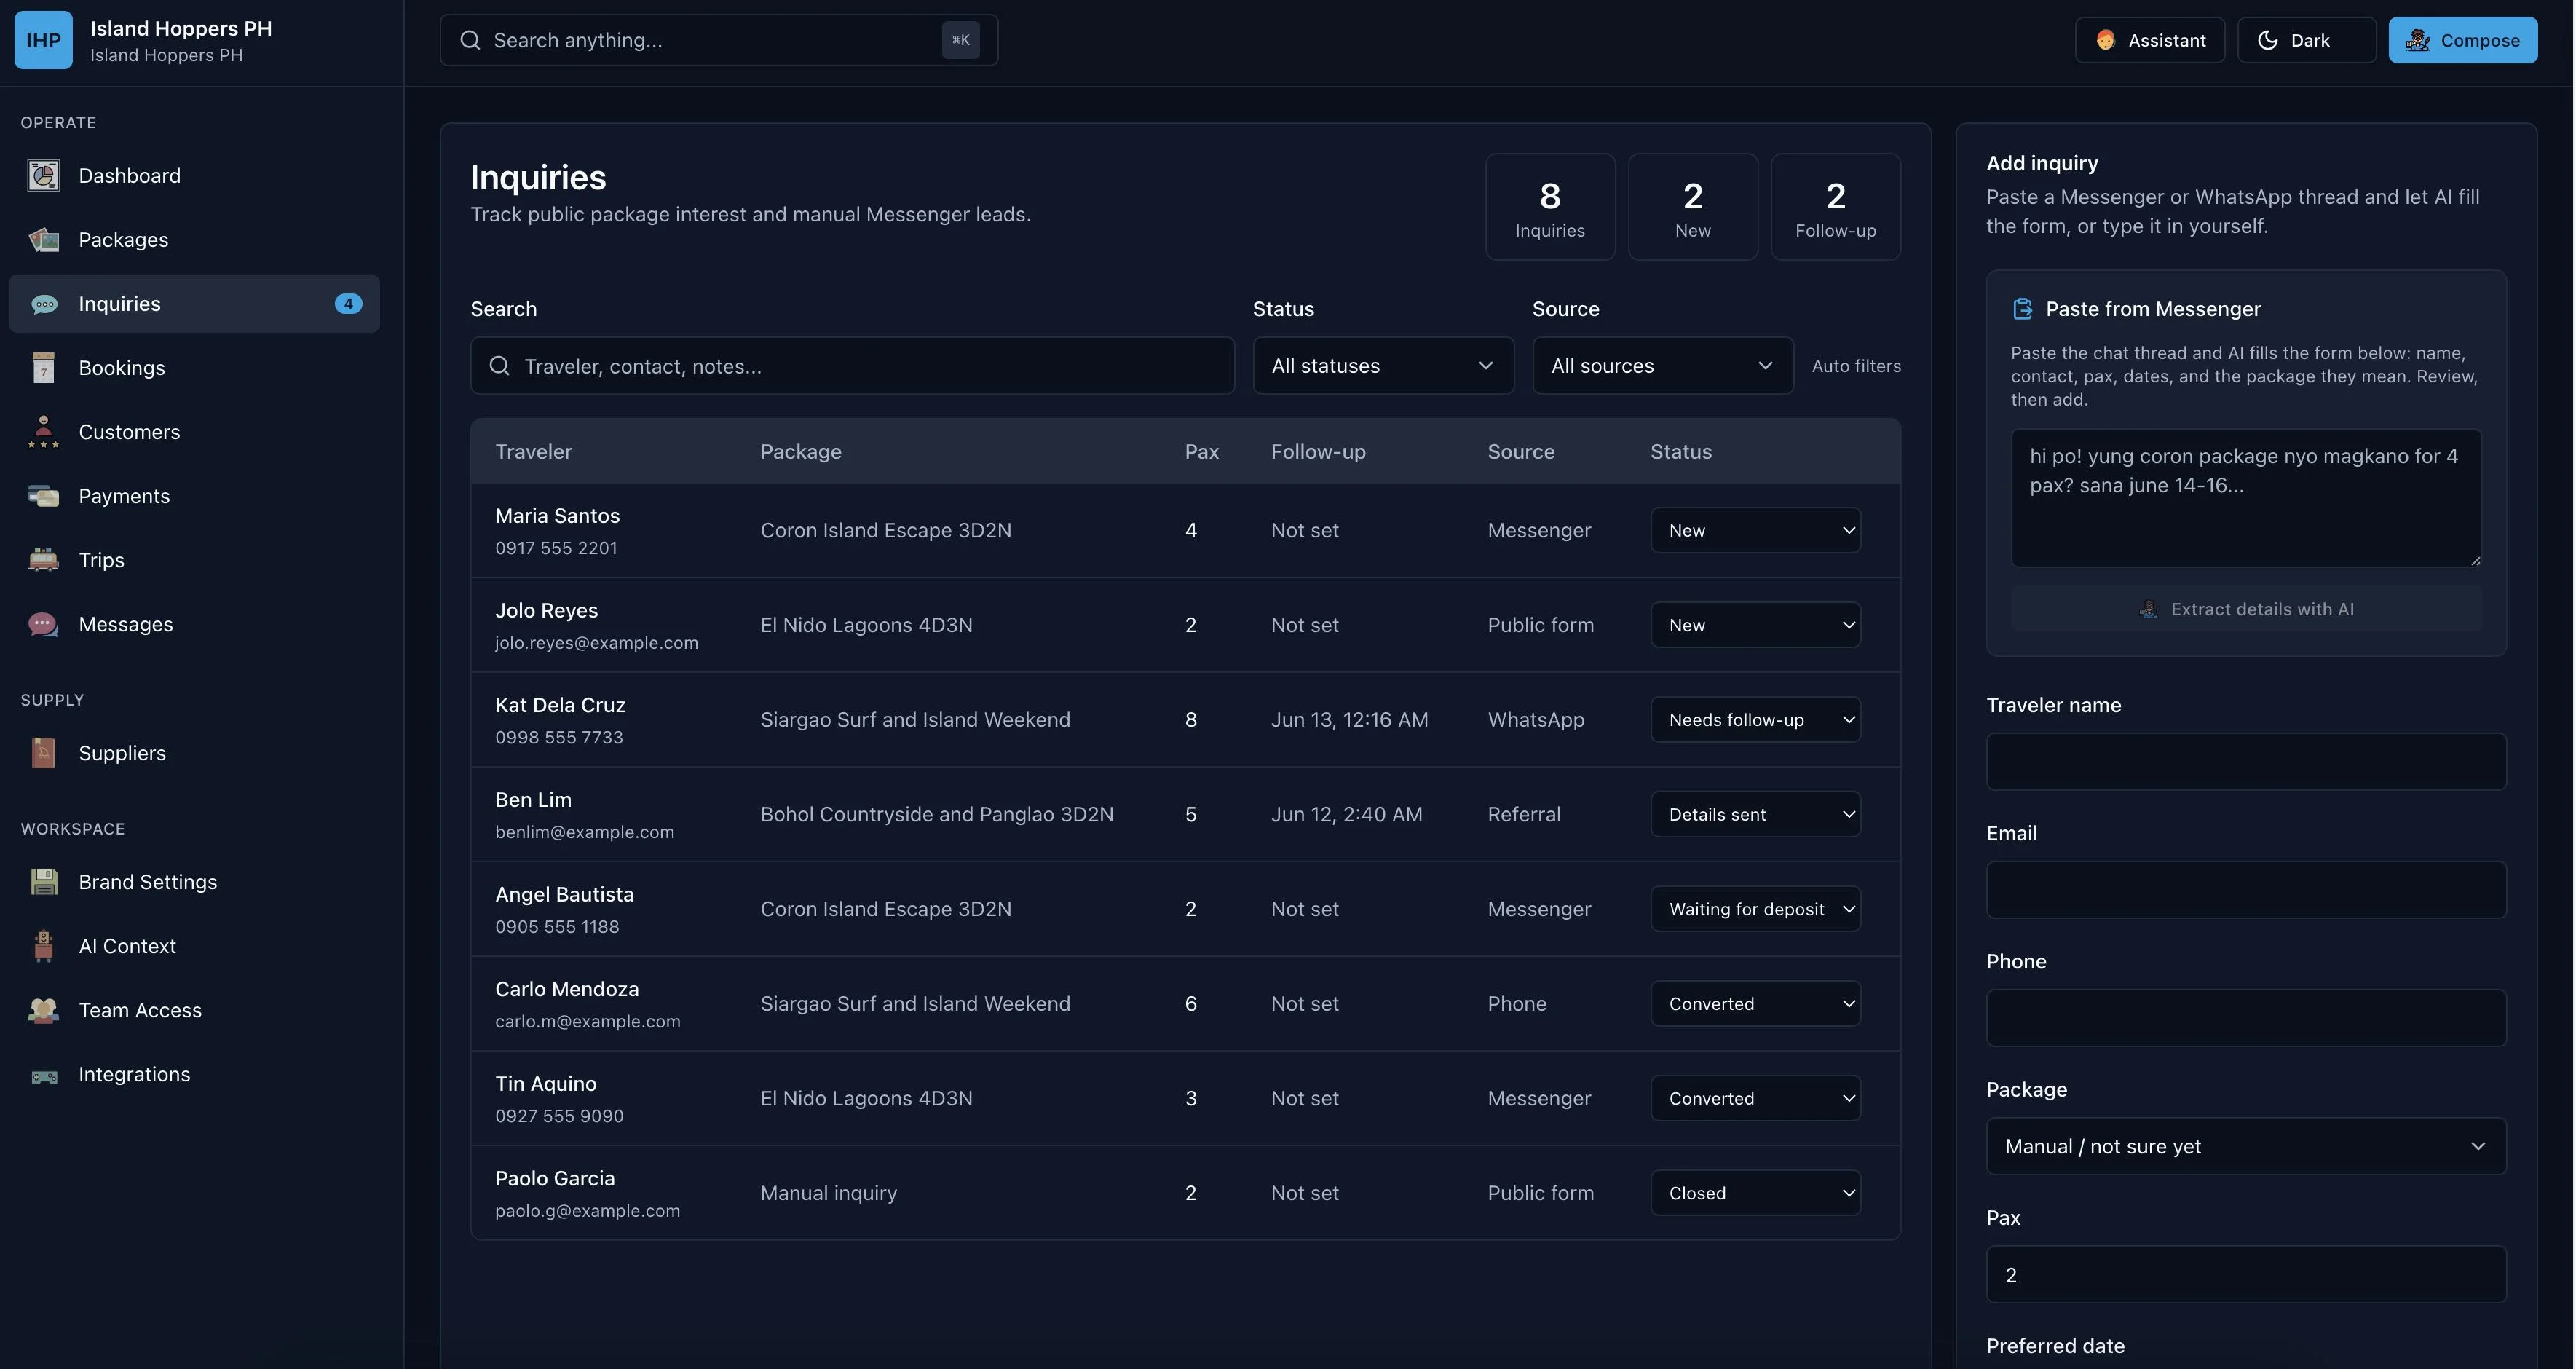Click the Trips vehicle icon
Screen dimensions: 2576x1369
pyautogui.click(x=43, y=560)
